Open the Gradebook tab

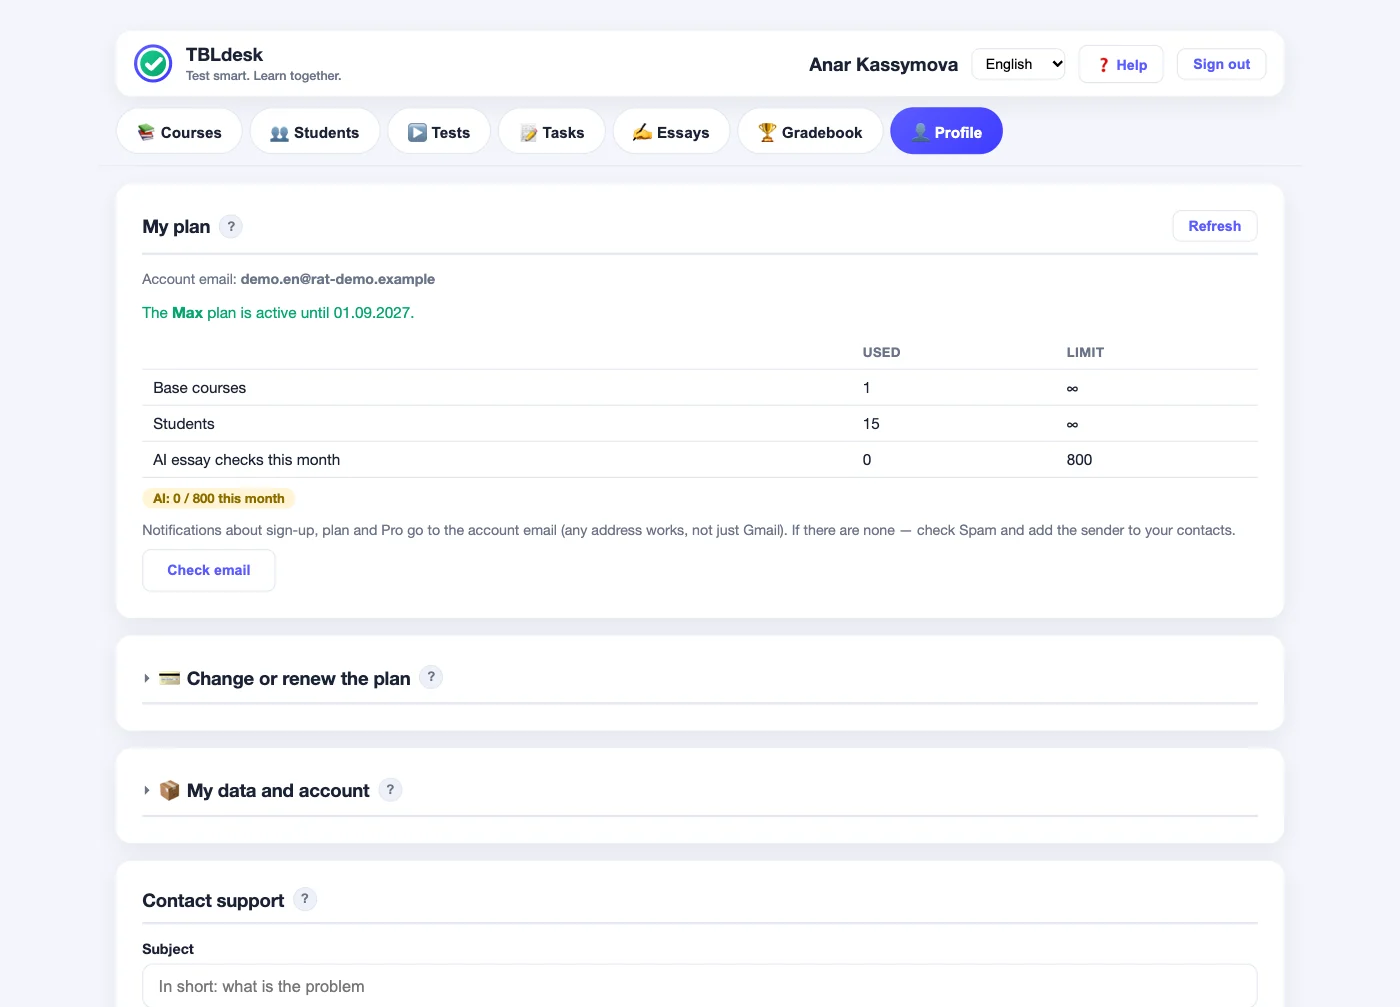point(810,132)
